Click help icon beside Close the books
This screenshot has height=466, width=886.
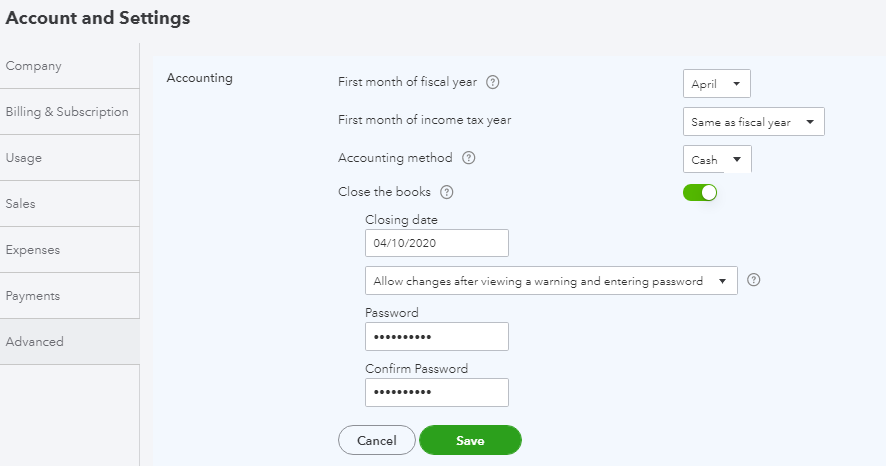(x=447, y=192)
